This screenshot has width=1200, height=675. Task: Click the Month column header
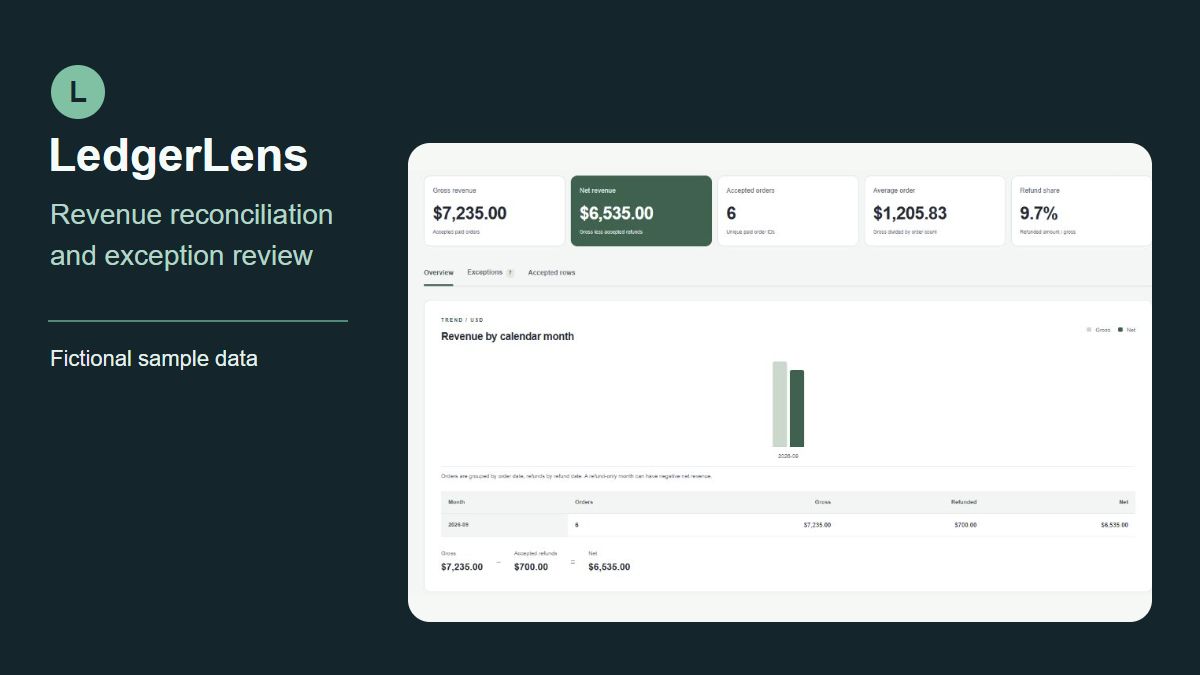point(456,502)
